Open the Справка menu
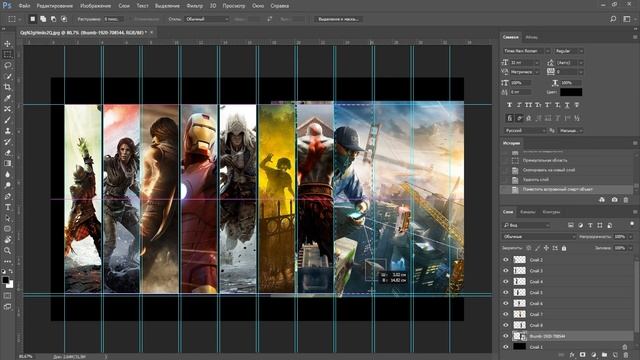Screen dimensions: 640x360 [279, 6]
